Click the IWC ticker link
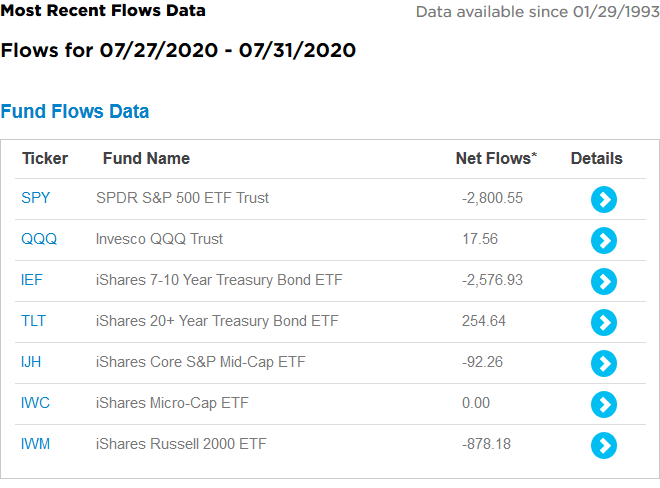Image resolution: width=660 pixels, height=488 pixels. [35, 403]
